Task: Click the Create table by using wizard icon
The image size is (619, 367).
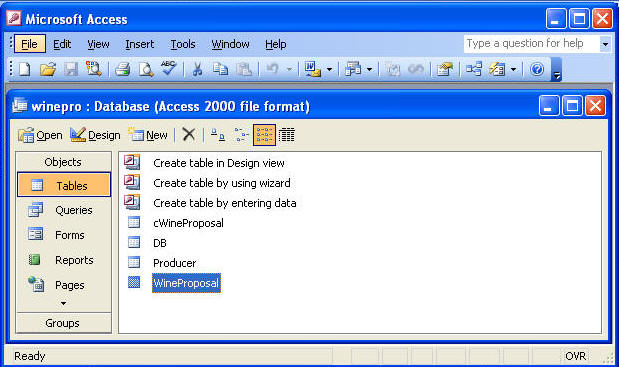Action: coord(132,182)
